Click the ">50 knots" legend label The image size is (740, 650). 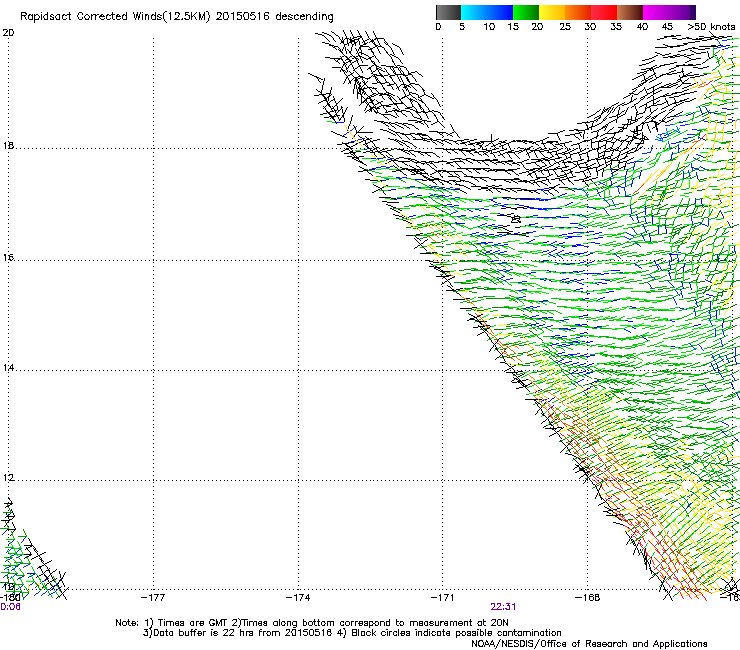(x=711, y=27)
